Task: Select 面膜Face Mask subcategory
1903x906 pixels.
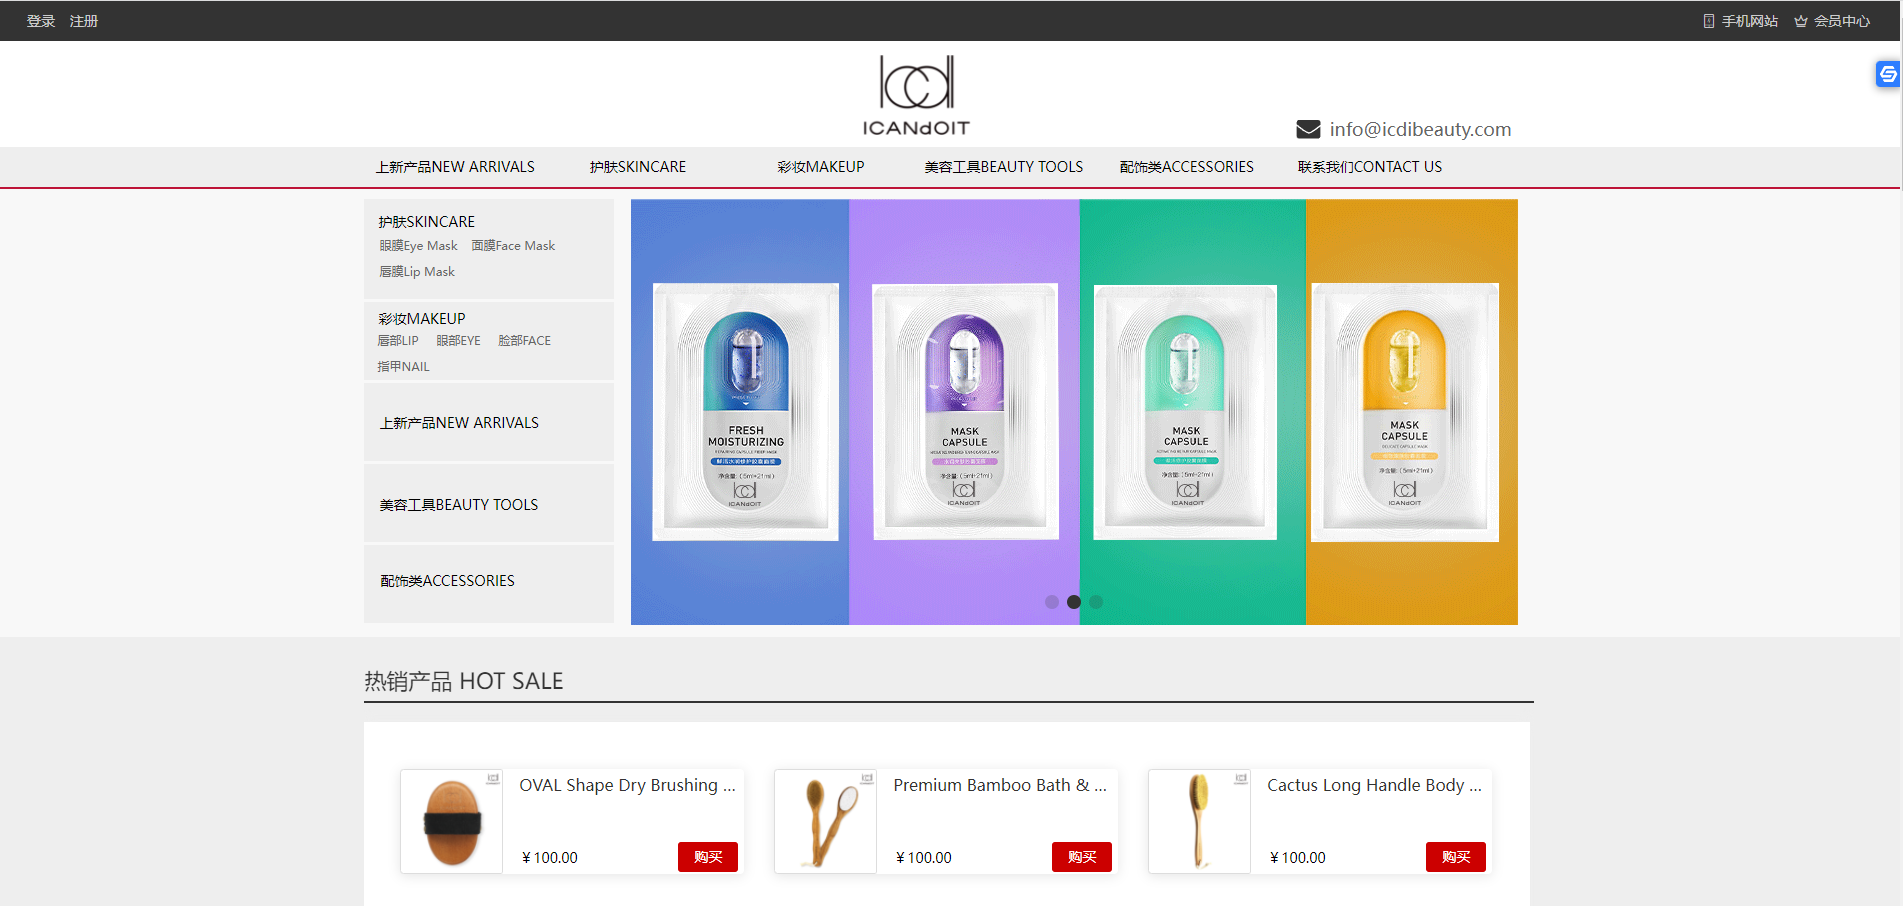Action: [x=513, y=246]
